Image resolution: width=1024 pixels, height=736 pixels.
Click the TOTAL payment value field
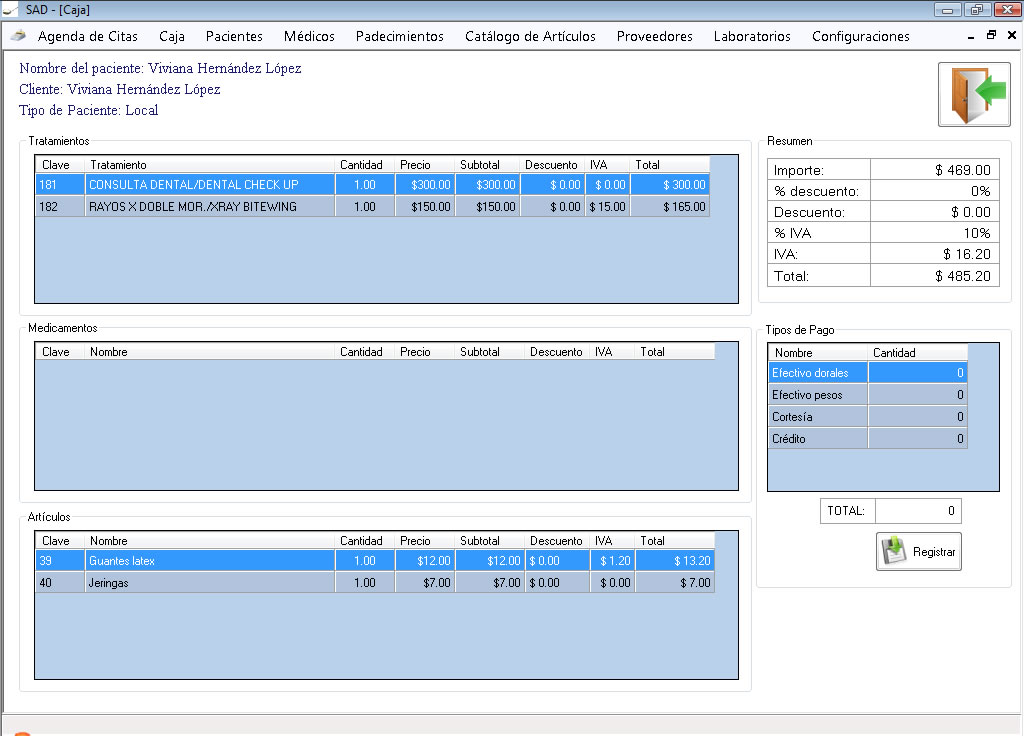click(918, 511)
